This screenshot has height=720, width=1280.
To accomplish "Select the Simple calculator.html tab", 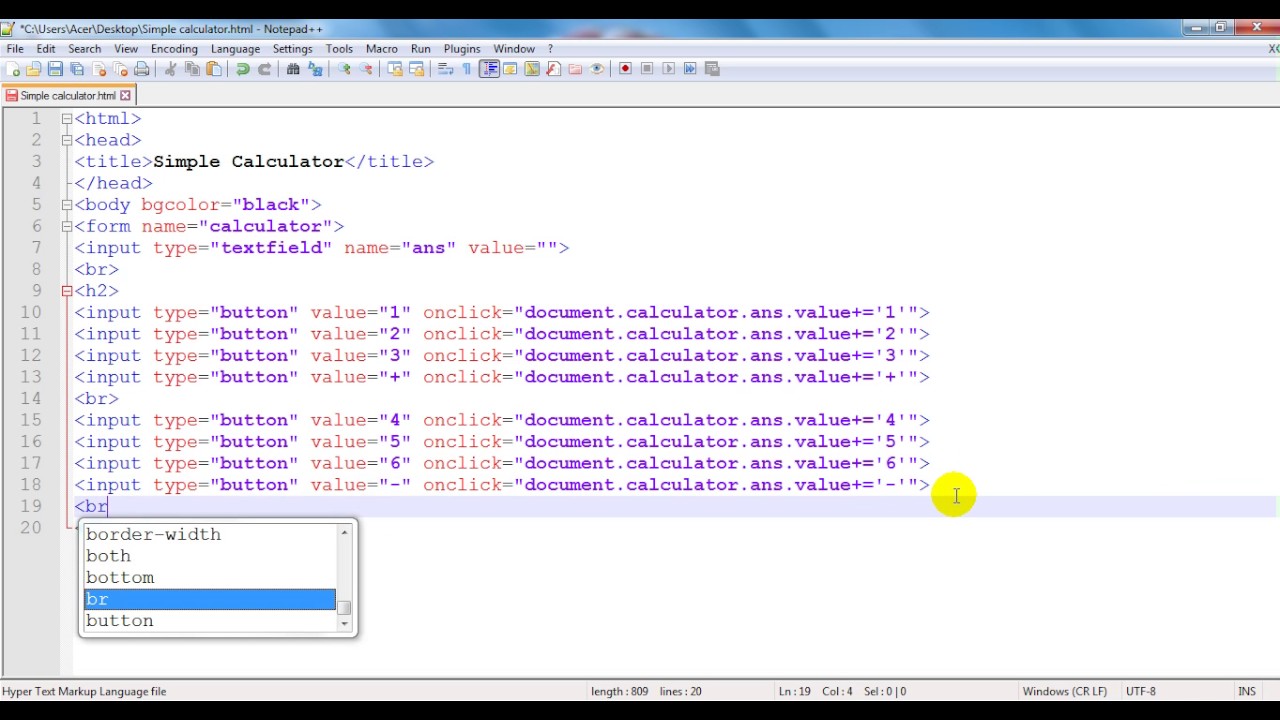I will pyautogui.click(x=68, y=96).
